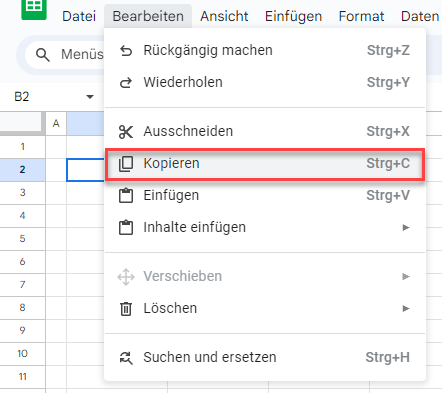Click the select-all corner box
Viewport: 442px width, 393px height.
click(22, 123)
